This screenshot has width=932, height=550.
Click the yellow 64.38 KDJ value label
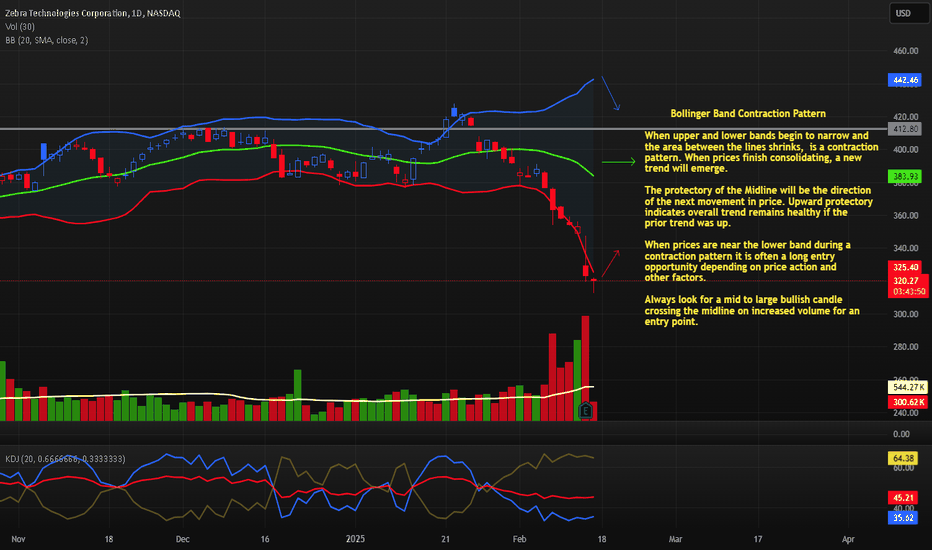click(x=903, y=458)
